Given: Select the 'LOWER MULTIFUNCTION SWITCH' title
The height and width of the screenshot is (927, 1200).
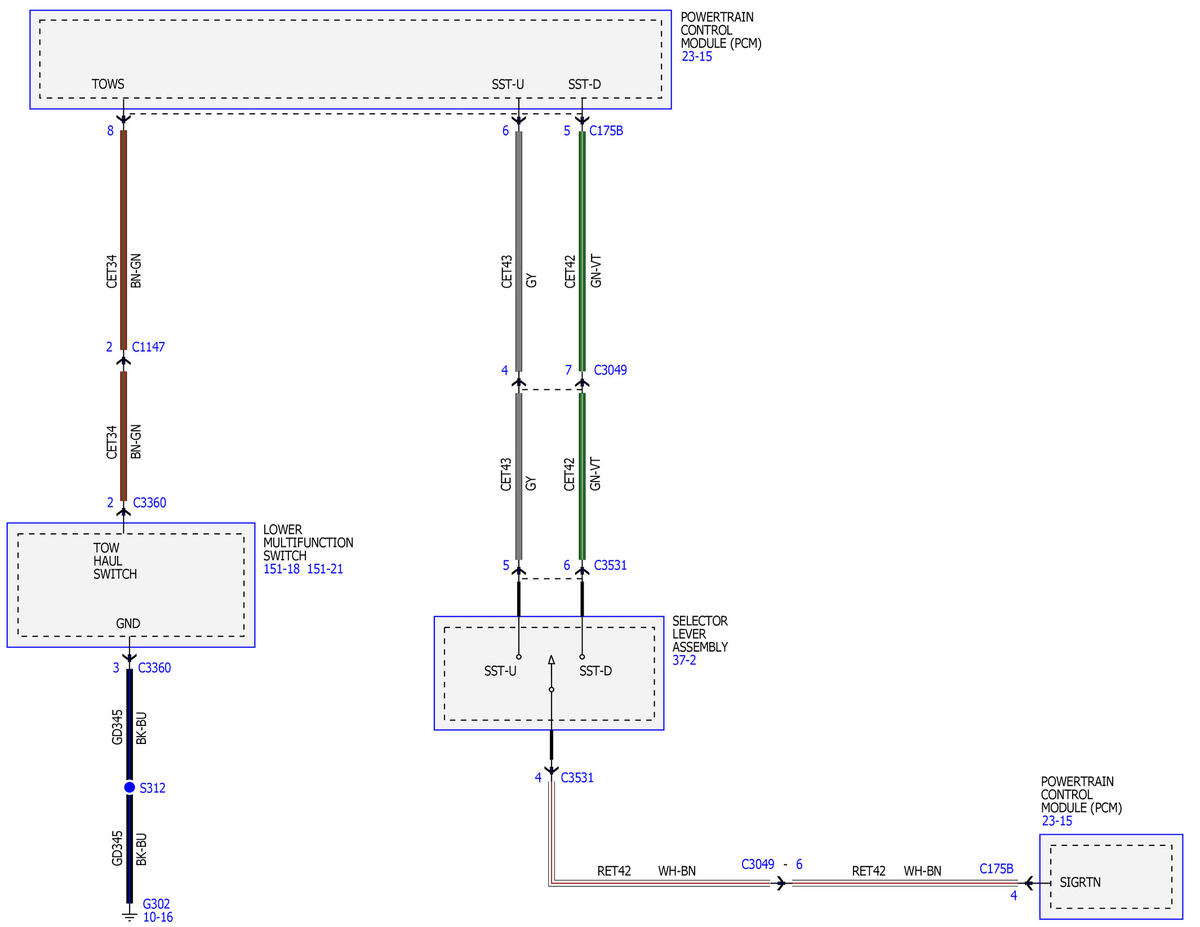Looking at the screenshot, I should click(308, 542).
